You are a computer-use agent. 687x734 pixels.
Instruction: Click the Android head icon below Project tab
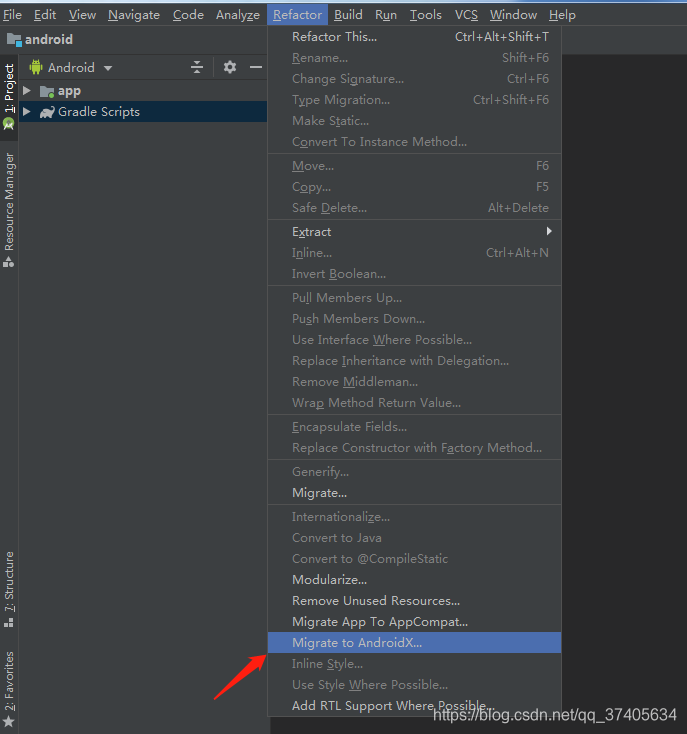(9, 125)
